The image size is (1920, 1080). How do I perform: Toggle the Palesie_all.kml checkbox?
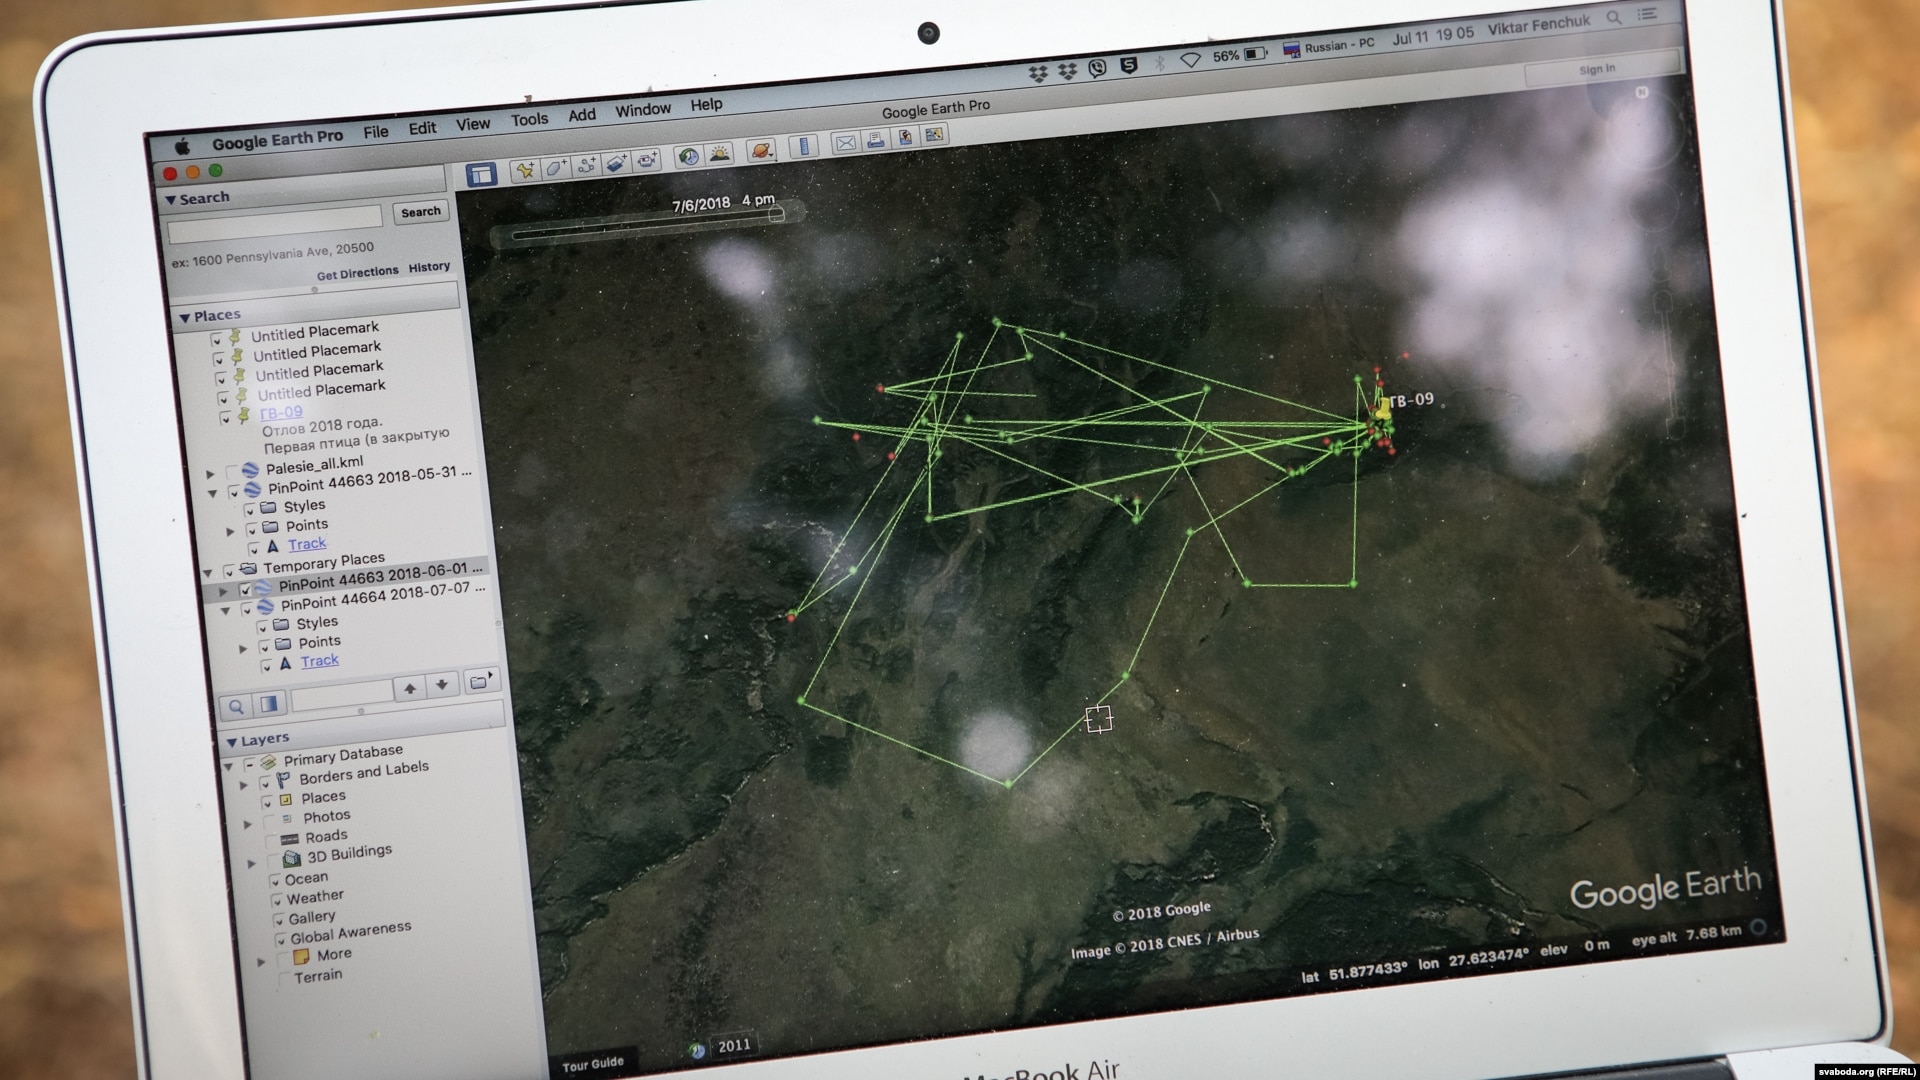pos(233,471)
